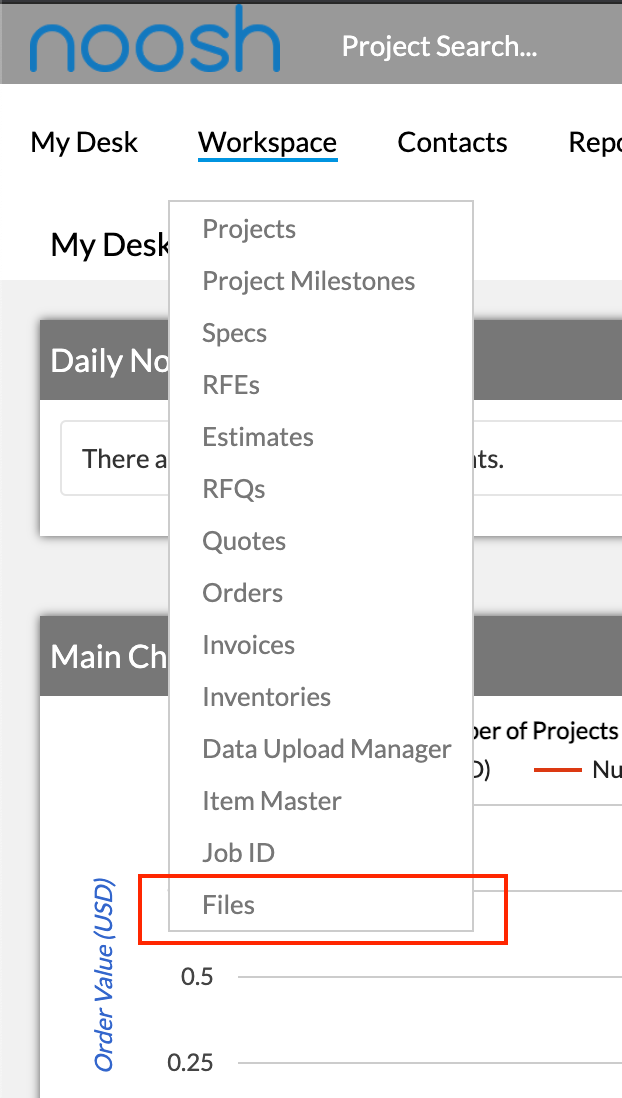Open the Workspace menu

coord(268,142)
